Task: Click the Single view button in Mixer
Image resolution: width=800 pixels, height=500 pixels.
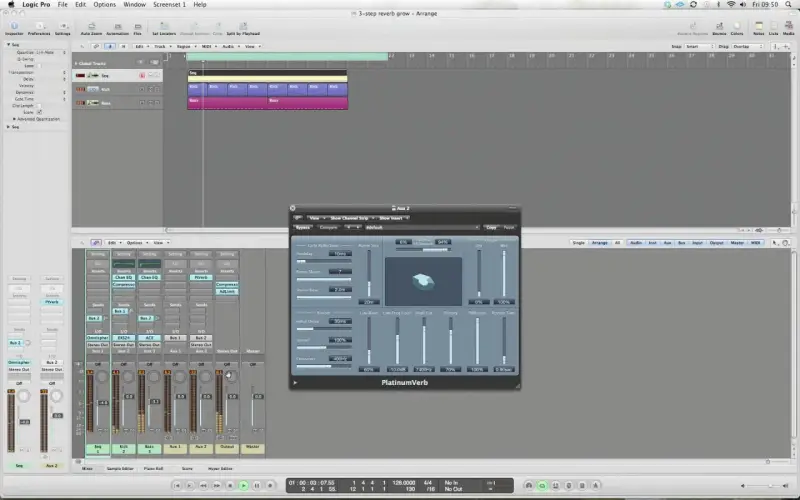Action: [x=578, y=243]
